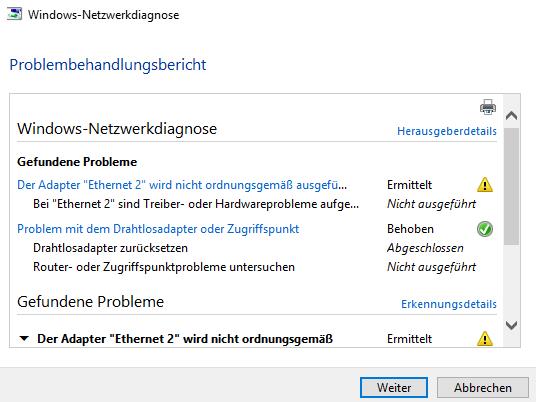Click the warning icon in the lower Gefundene Probleme section
536x402 pixels.
(x=485, y=339)
